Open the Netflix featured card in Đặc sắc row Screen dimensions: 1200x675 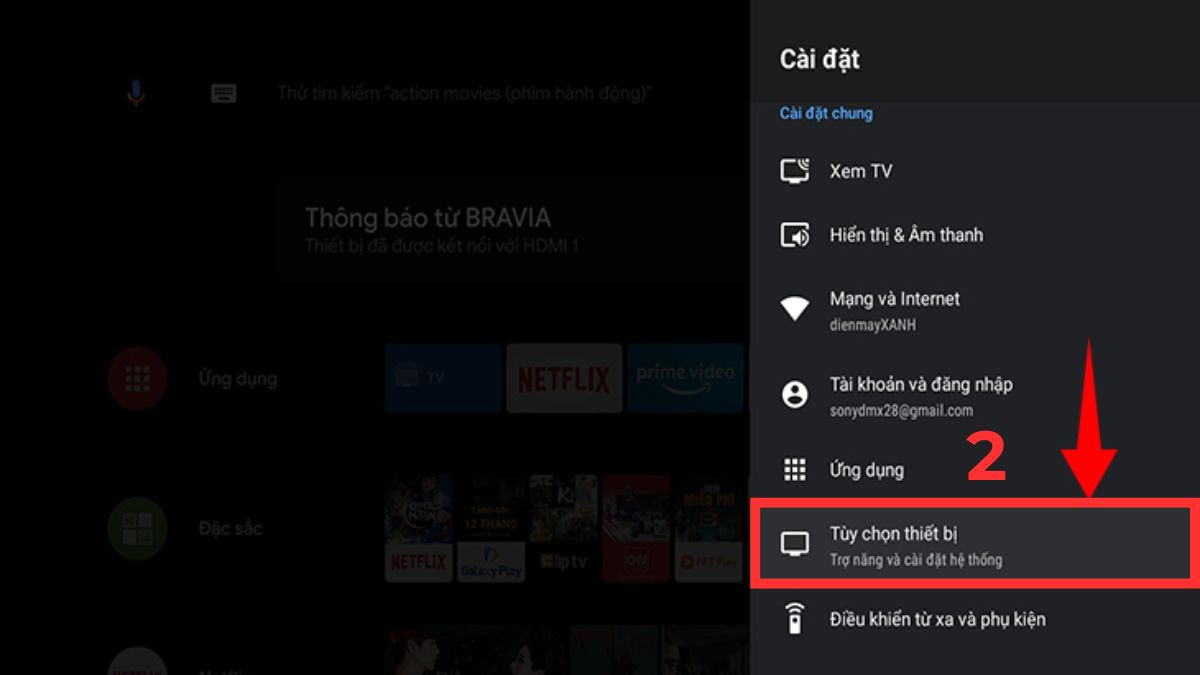[419, 528]
